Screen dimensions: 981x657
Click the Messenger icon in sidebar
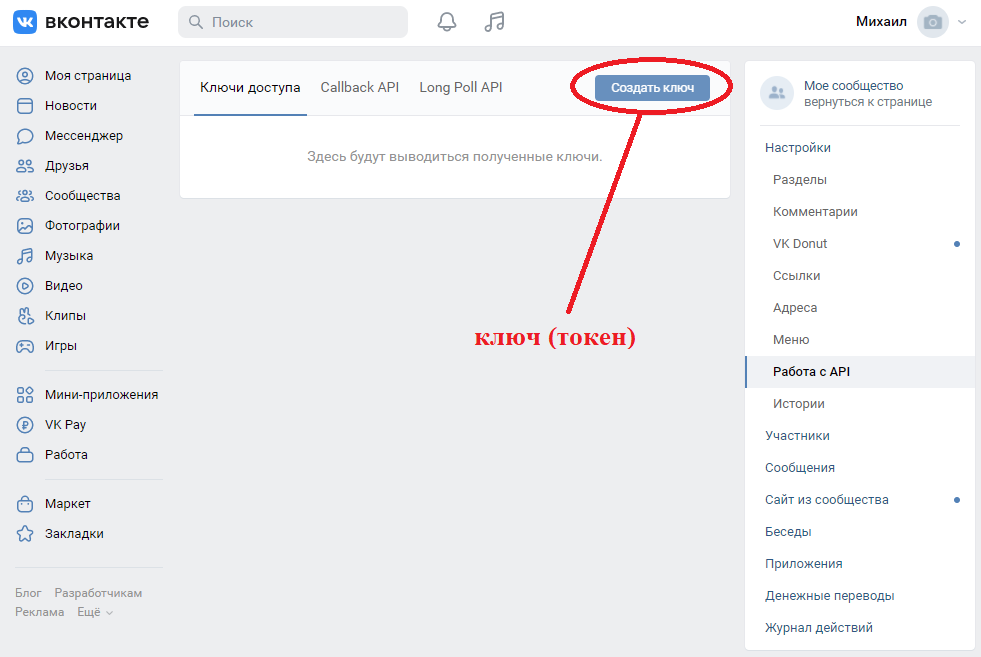click(x=25, y=136)
